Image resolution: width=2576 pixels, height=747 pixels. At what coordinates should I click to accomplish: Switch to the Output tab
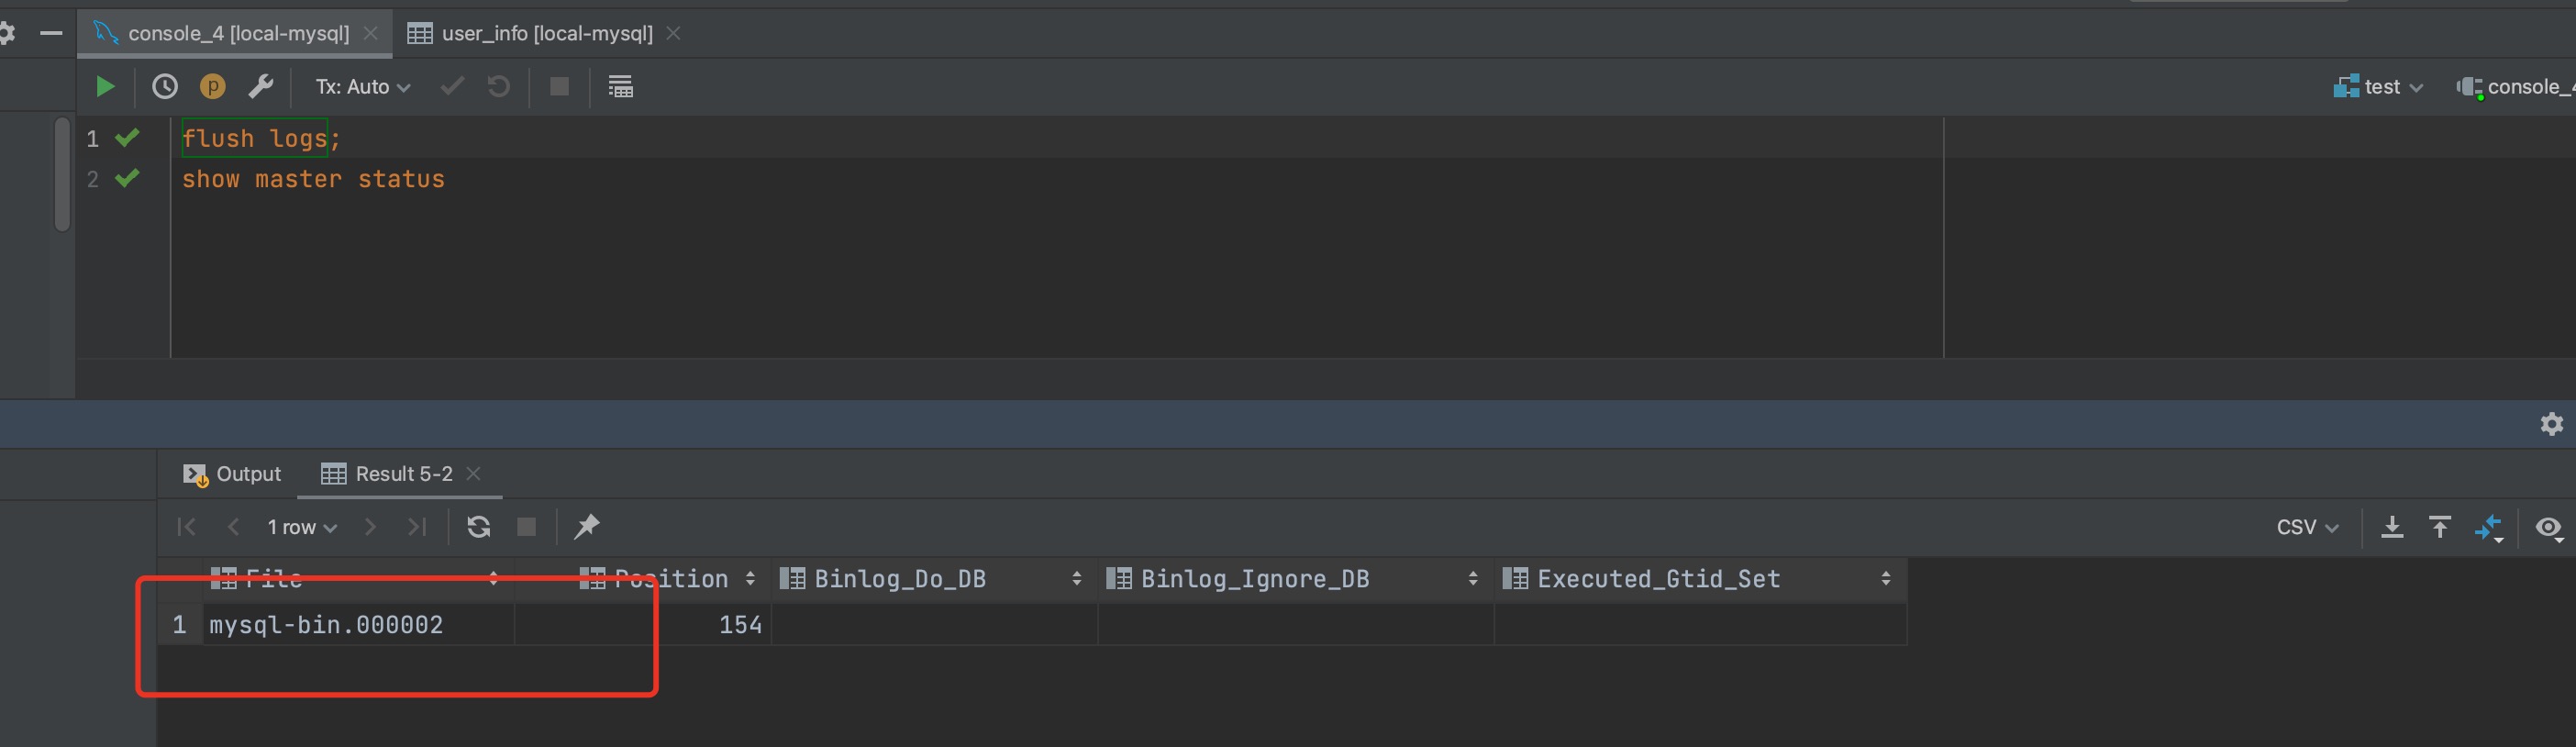232,474
